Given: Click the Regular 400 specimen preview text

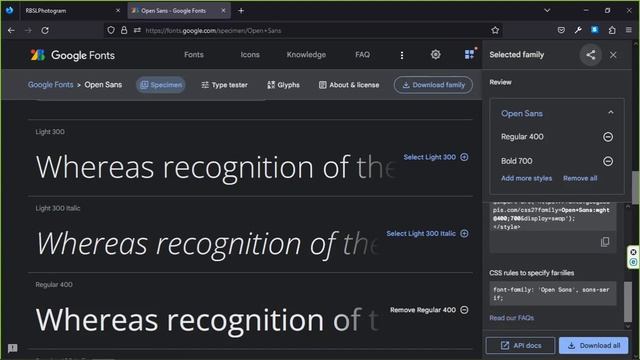Looking at the screenshot, I should pyautogui.click(x=207, y=320).
